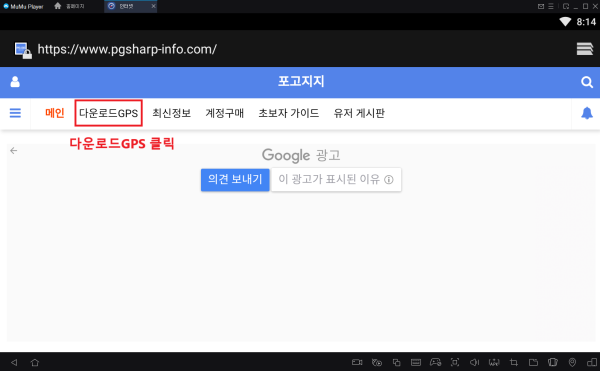Click the browser tabs menu icon next to URL
This screenshot has height=371, width=600.
pos(584,49)
